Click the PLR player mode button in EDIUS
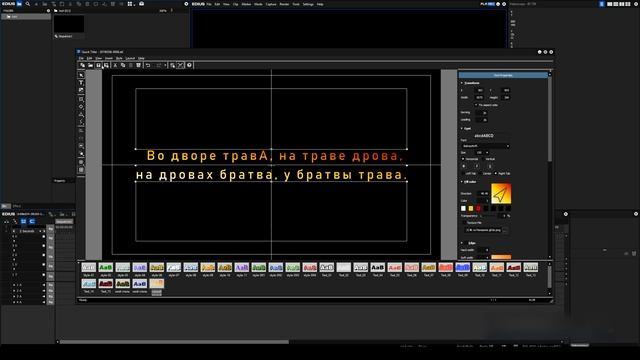Screen dimensions: 640x360 point(484,4)
